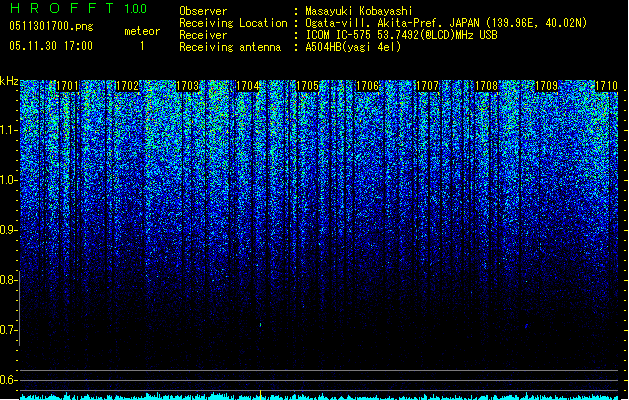
Task: Click the version number 1.0.0
Action: pyautogui.click(x=136, y=9)
